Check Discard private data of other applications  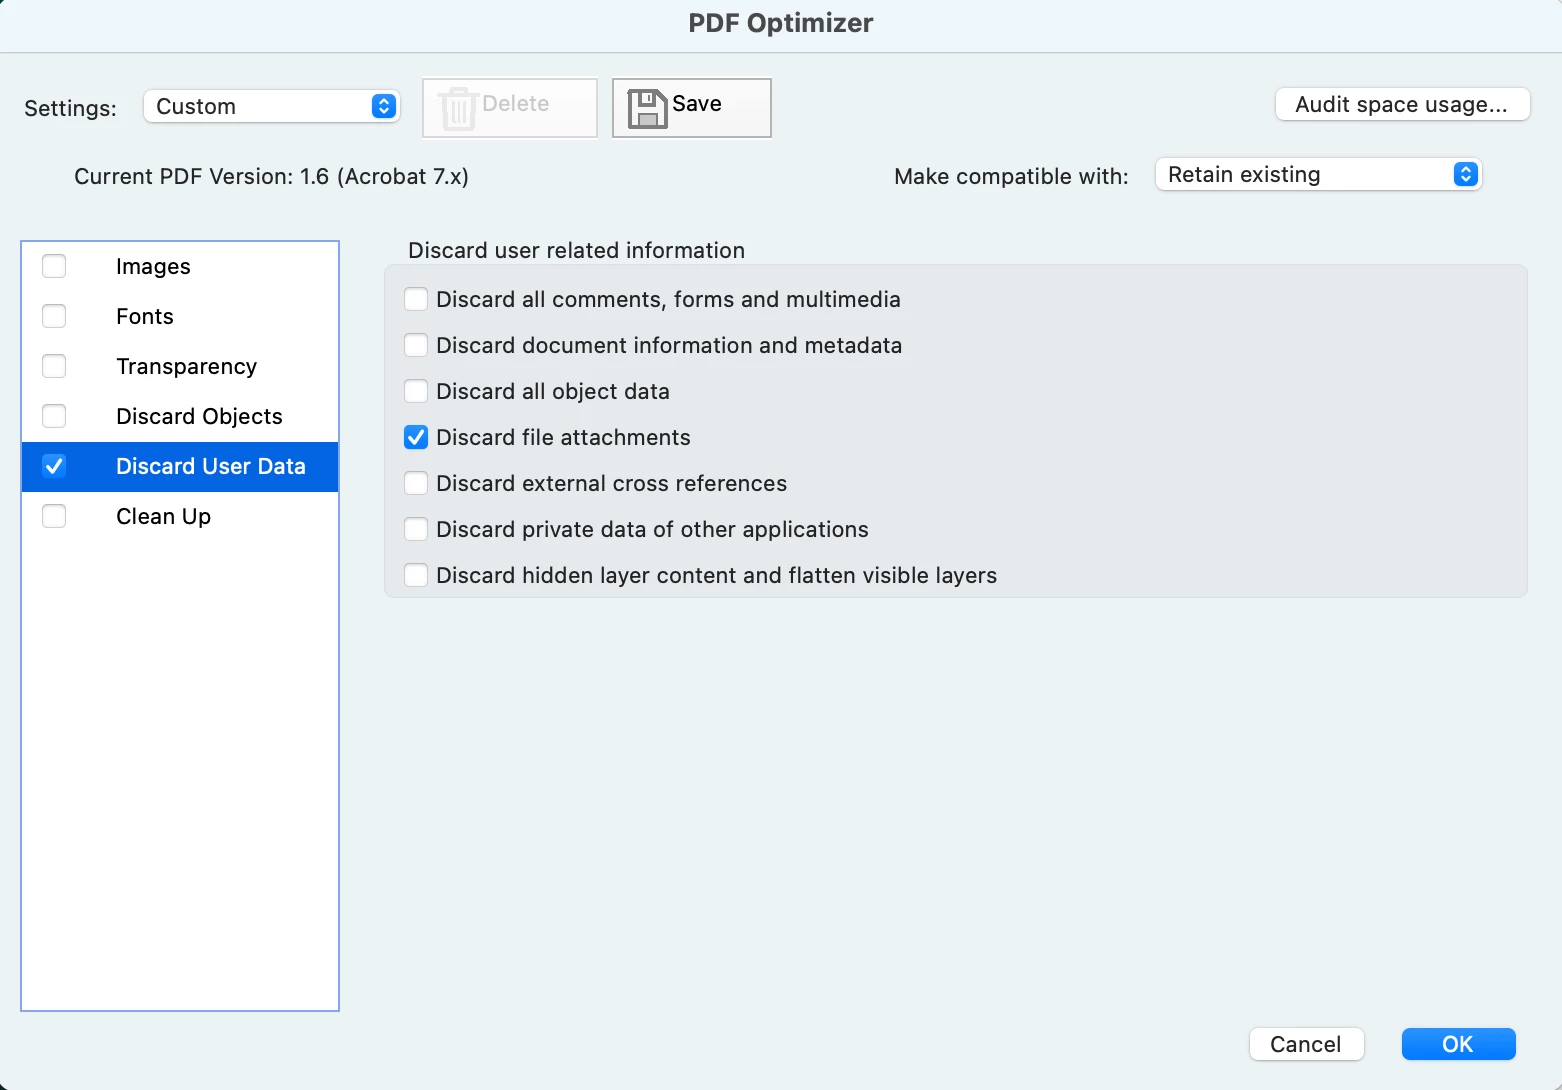point(416,529)
